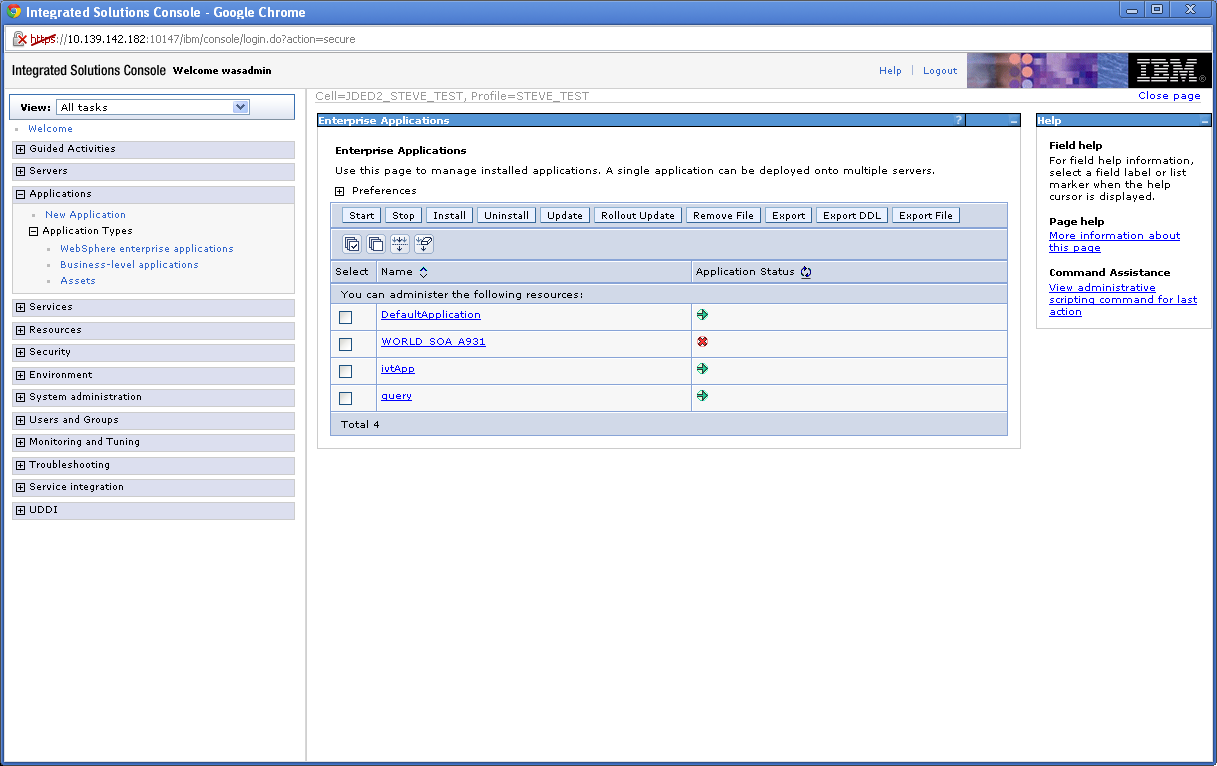Screen dimensions: 1217x766
Task: Open New Application in the navigation
Action: [x=85, y=215]
